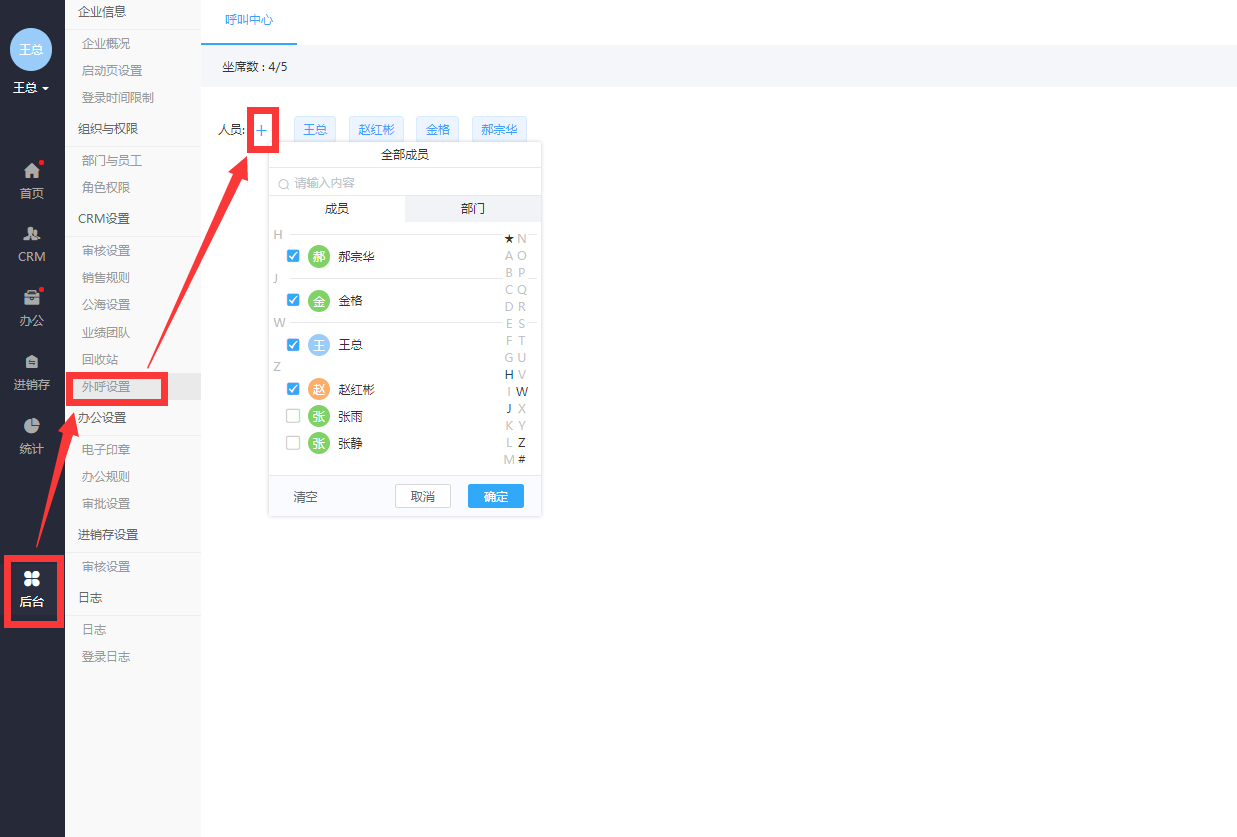Click the plus icon to add 人员

tap(262, 130)
